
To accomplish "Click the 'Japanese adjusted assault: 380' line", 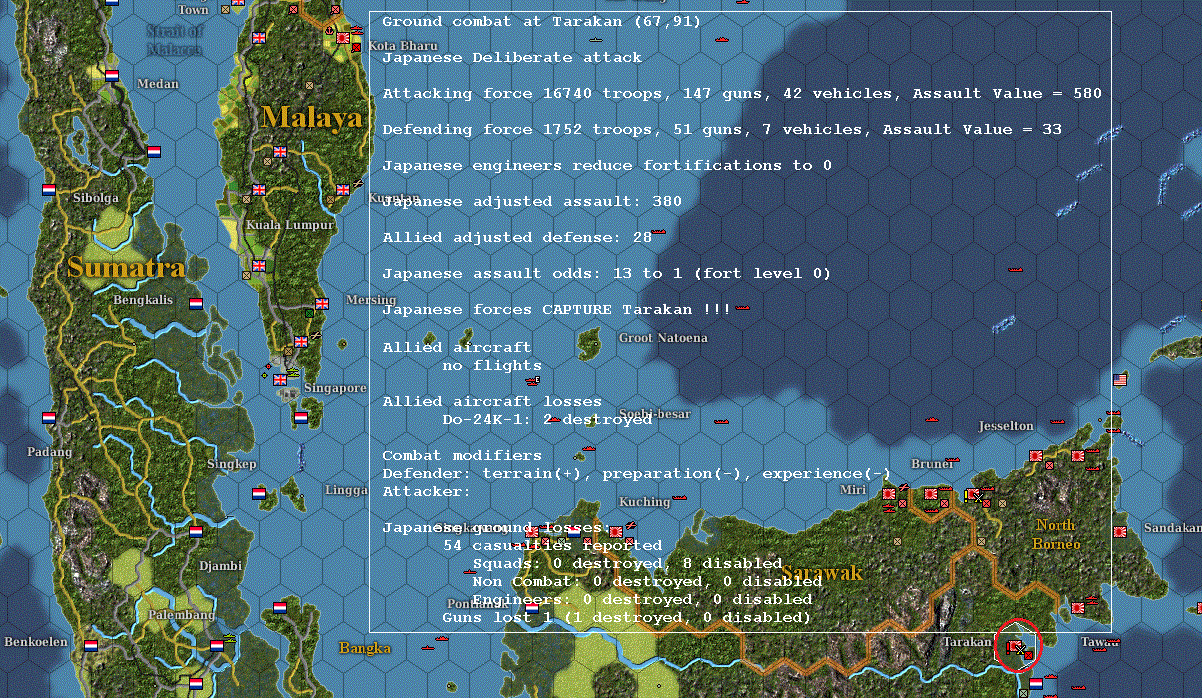I will [x=532, y=201].
